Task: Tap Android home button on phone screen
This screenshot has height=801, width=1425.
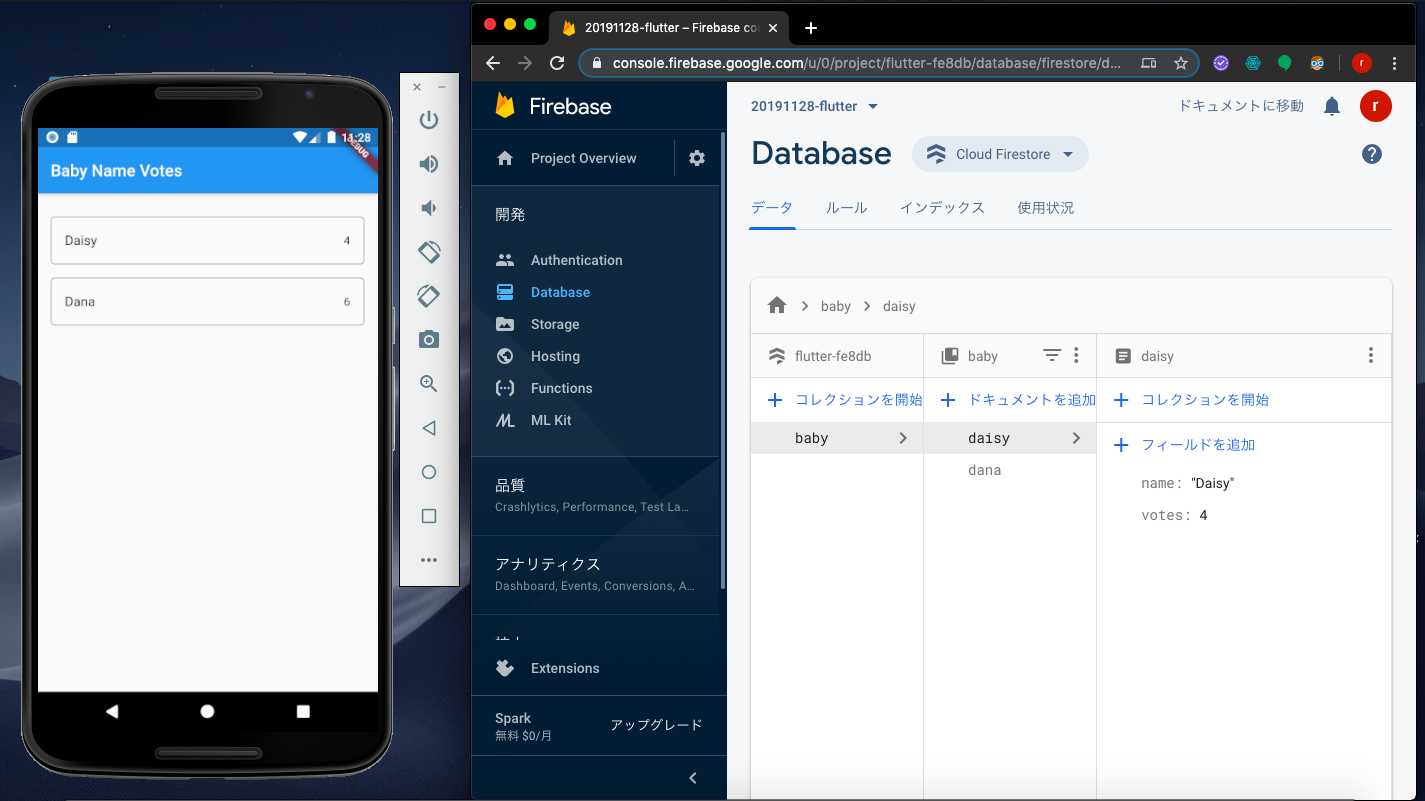Action: pyautogui.click(x=207, y=711)
